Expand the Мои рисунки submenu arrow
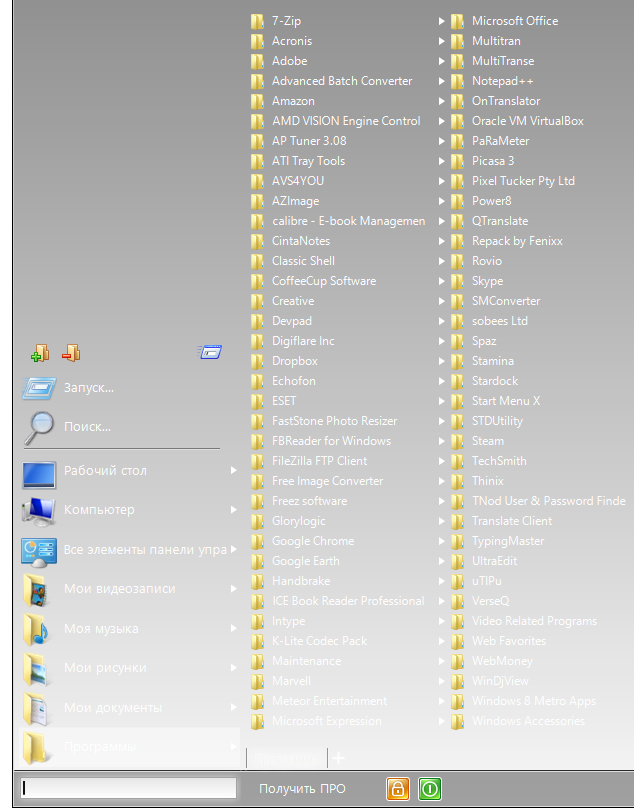 pyautogui.click(x=233, y=667)
